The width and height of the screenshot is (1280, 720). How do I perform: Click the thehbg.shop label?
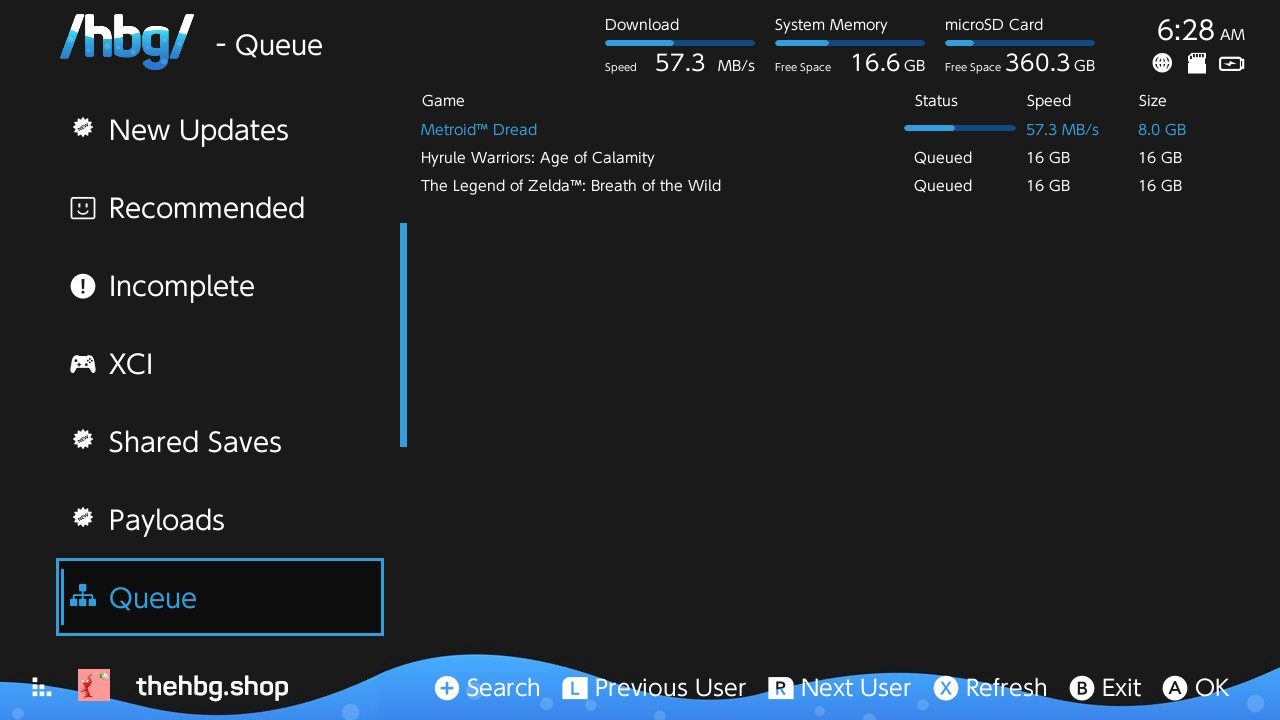[212, 686]
